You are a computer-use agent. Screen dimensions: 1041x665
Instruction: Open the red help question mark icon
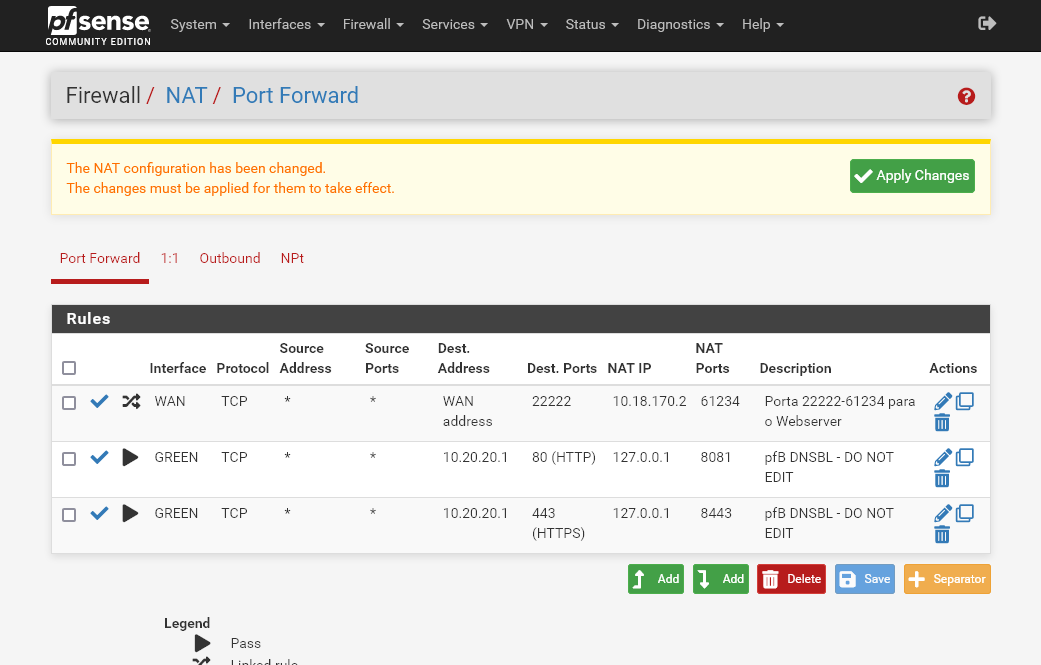[x=966, y=96]
